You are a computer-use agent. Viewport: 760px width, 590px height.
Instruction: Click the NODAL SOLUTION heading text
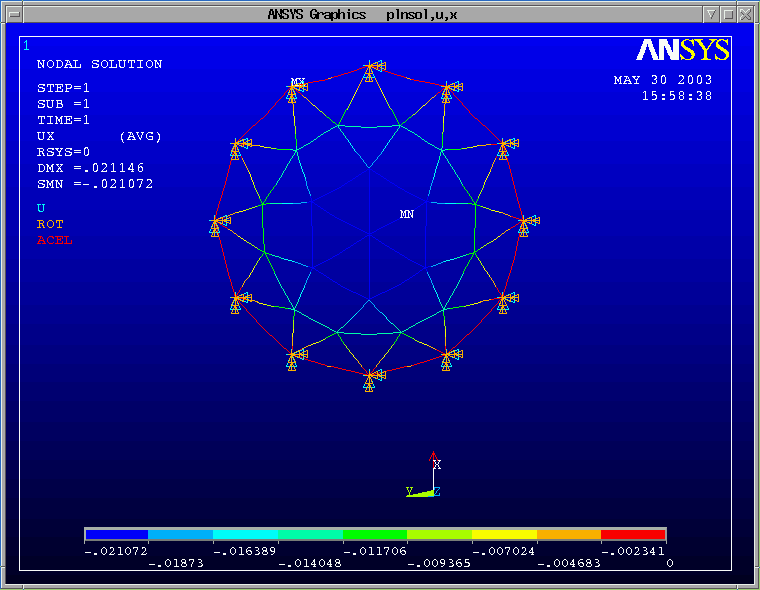(99, 64)
